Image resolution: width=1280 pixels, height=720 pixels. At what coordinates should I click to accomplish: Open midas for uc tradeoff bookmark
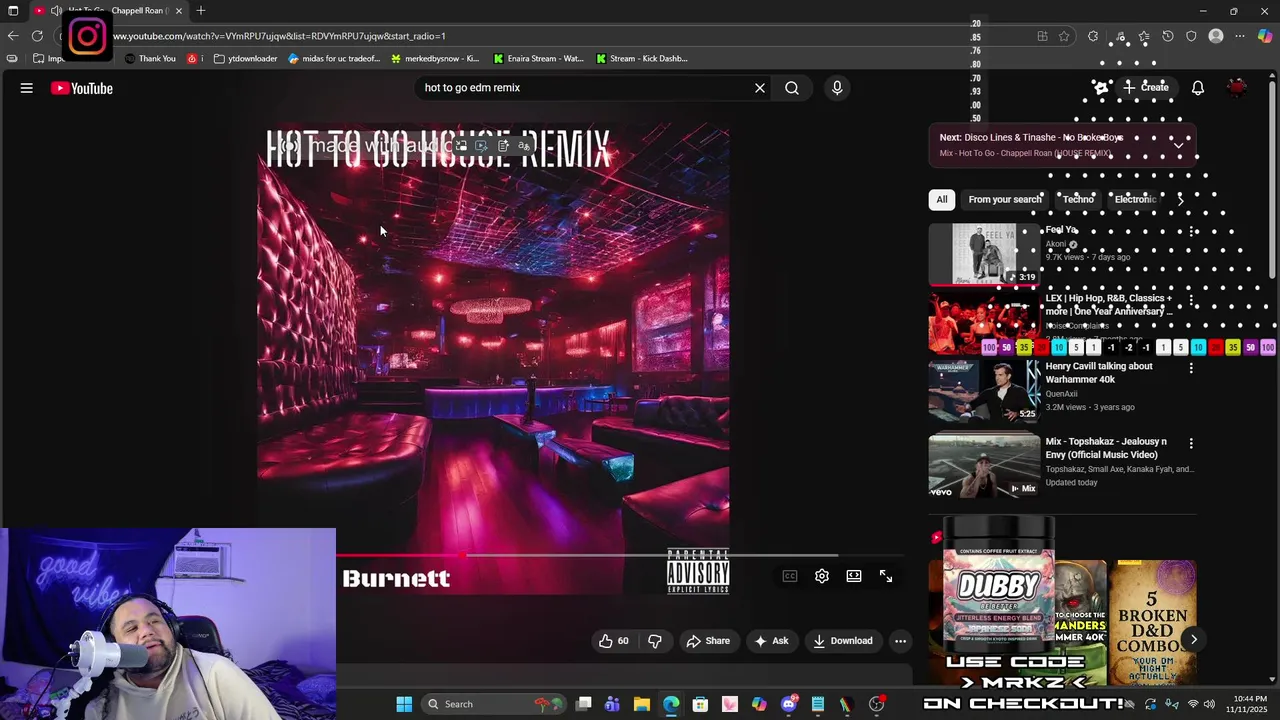click(x=334, y=58)
